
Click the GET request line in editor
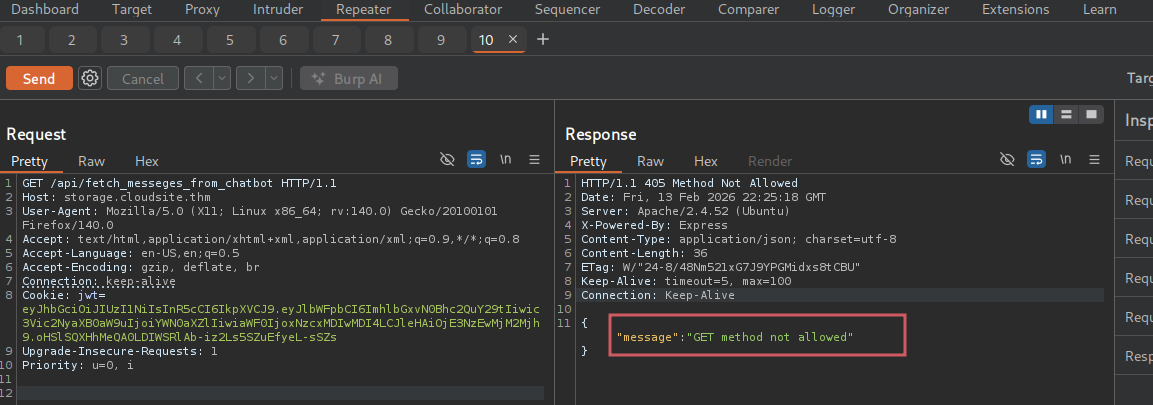coord(179,183)
